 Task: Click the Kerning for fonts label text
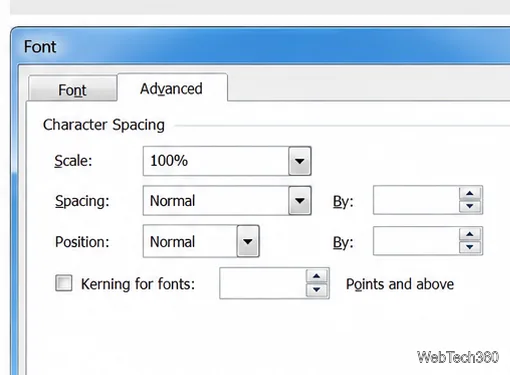(x=138, y=284)
